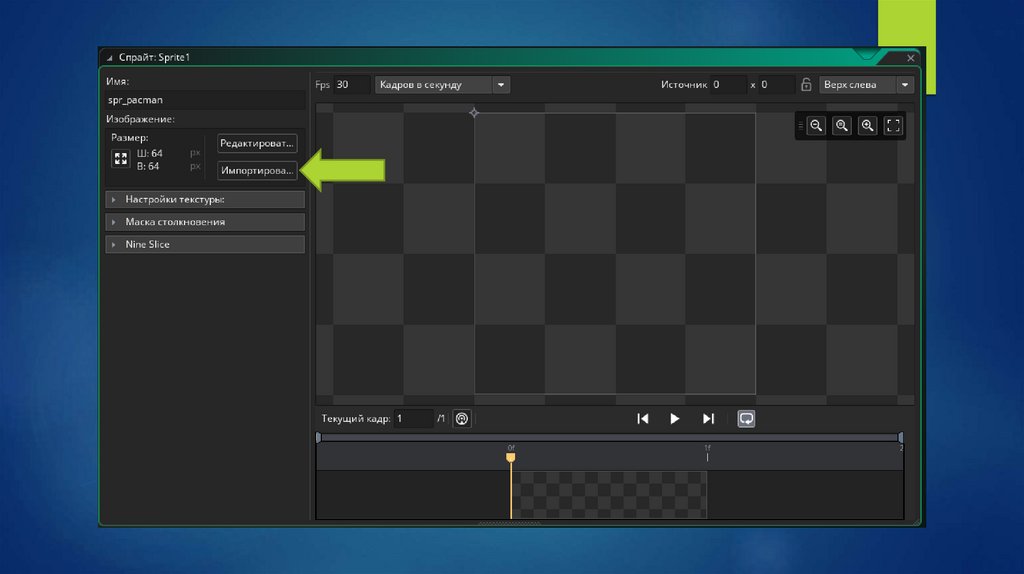The height and width of the screenshot is (574, 1024).
Task: Click the zoom in magnifier icon
Action: (868, 125)
